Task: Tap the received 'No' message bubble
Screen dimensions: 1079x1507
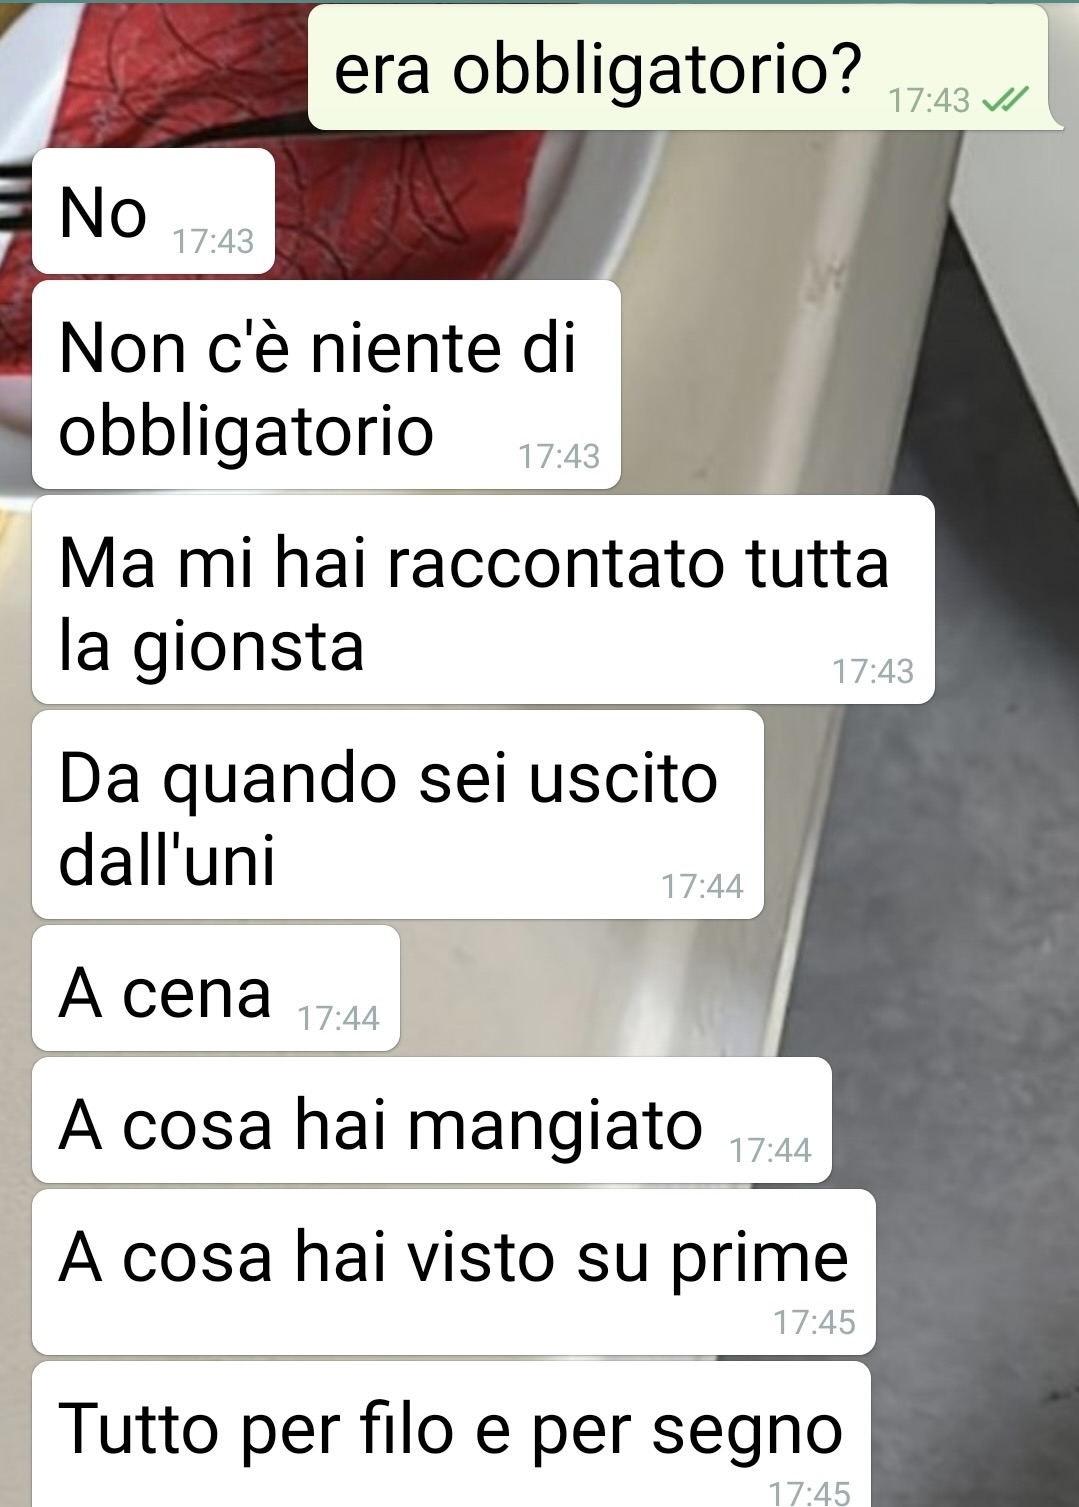Action: (x=153, y=211)
